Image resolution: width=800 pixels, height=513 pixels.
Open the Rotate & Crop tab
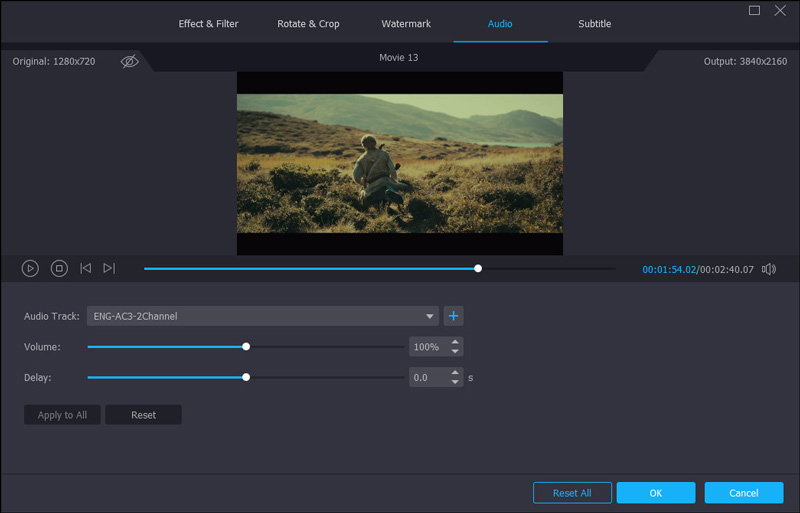click(308, 24)
